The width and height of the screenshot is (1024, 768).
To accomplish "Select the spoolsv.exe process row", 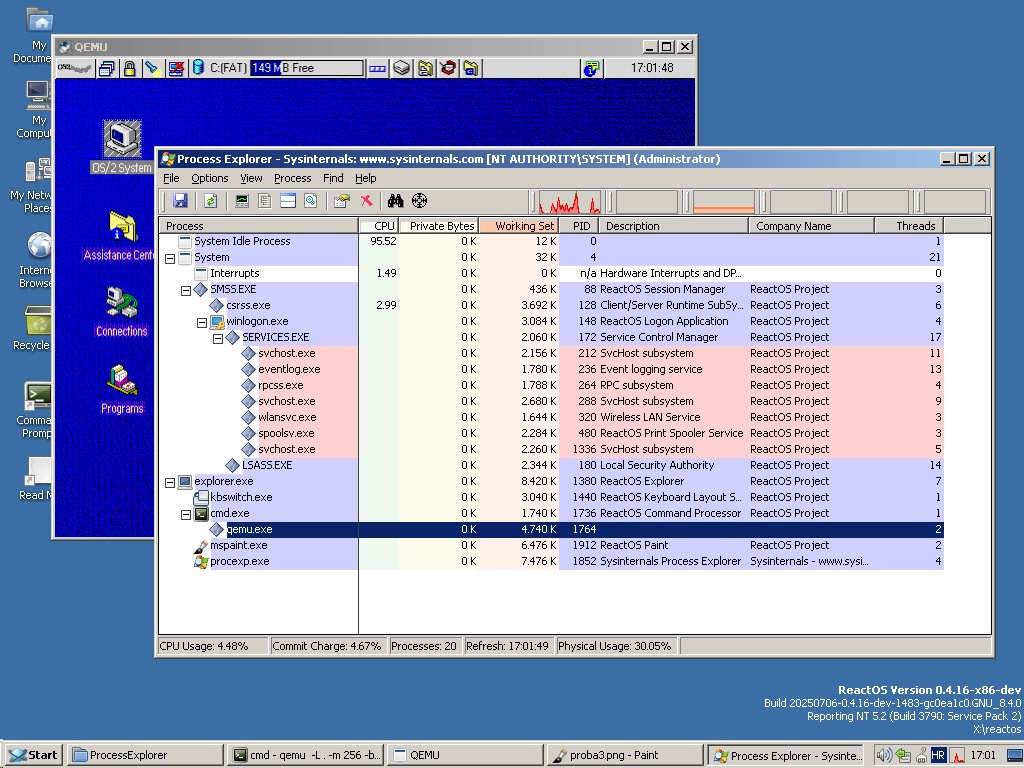I will click(551, 434).
